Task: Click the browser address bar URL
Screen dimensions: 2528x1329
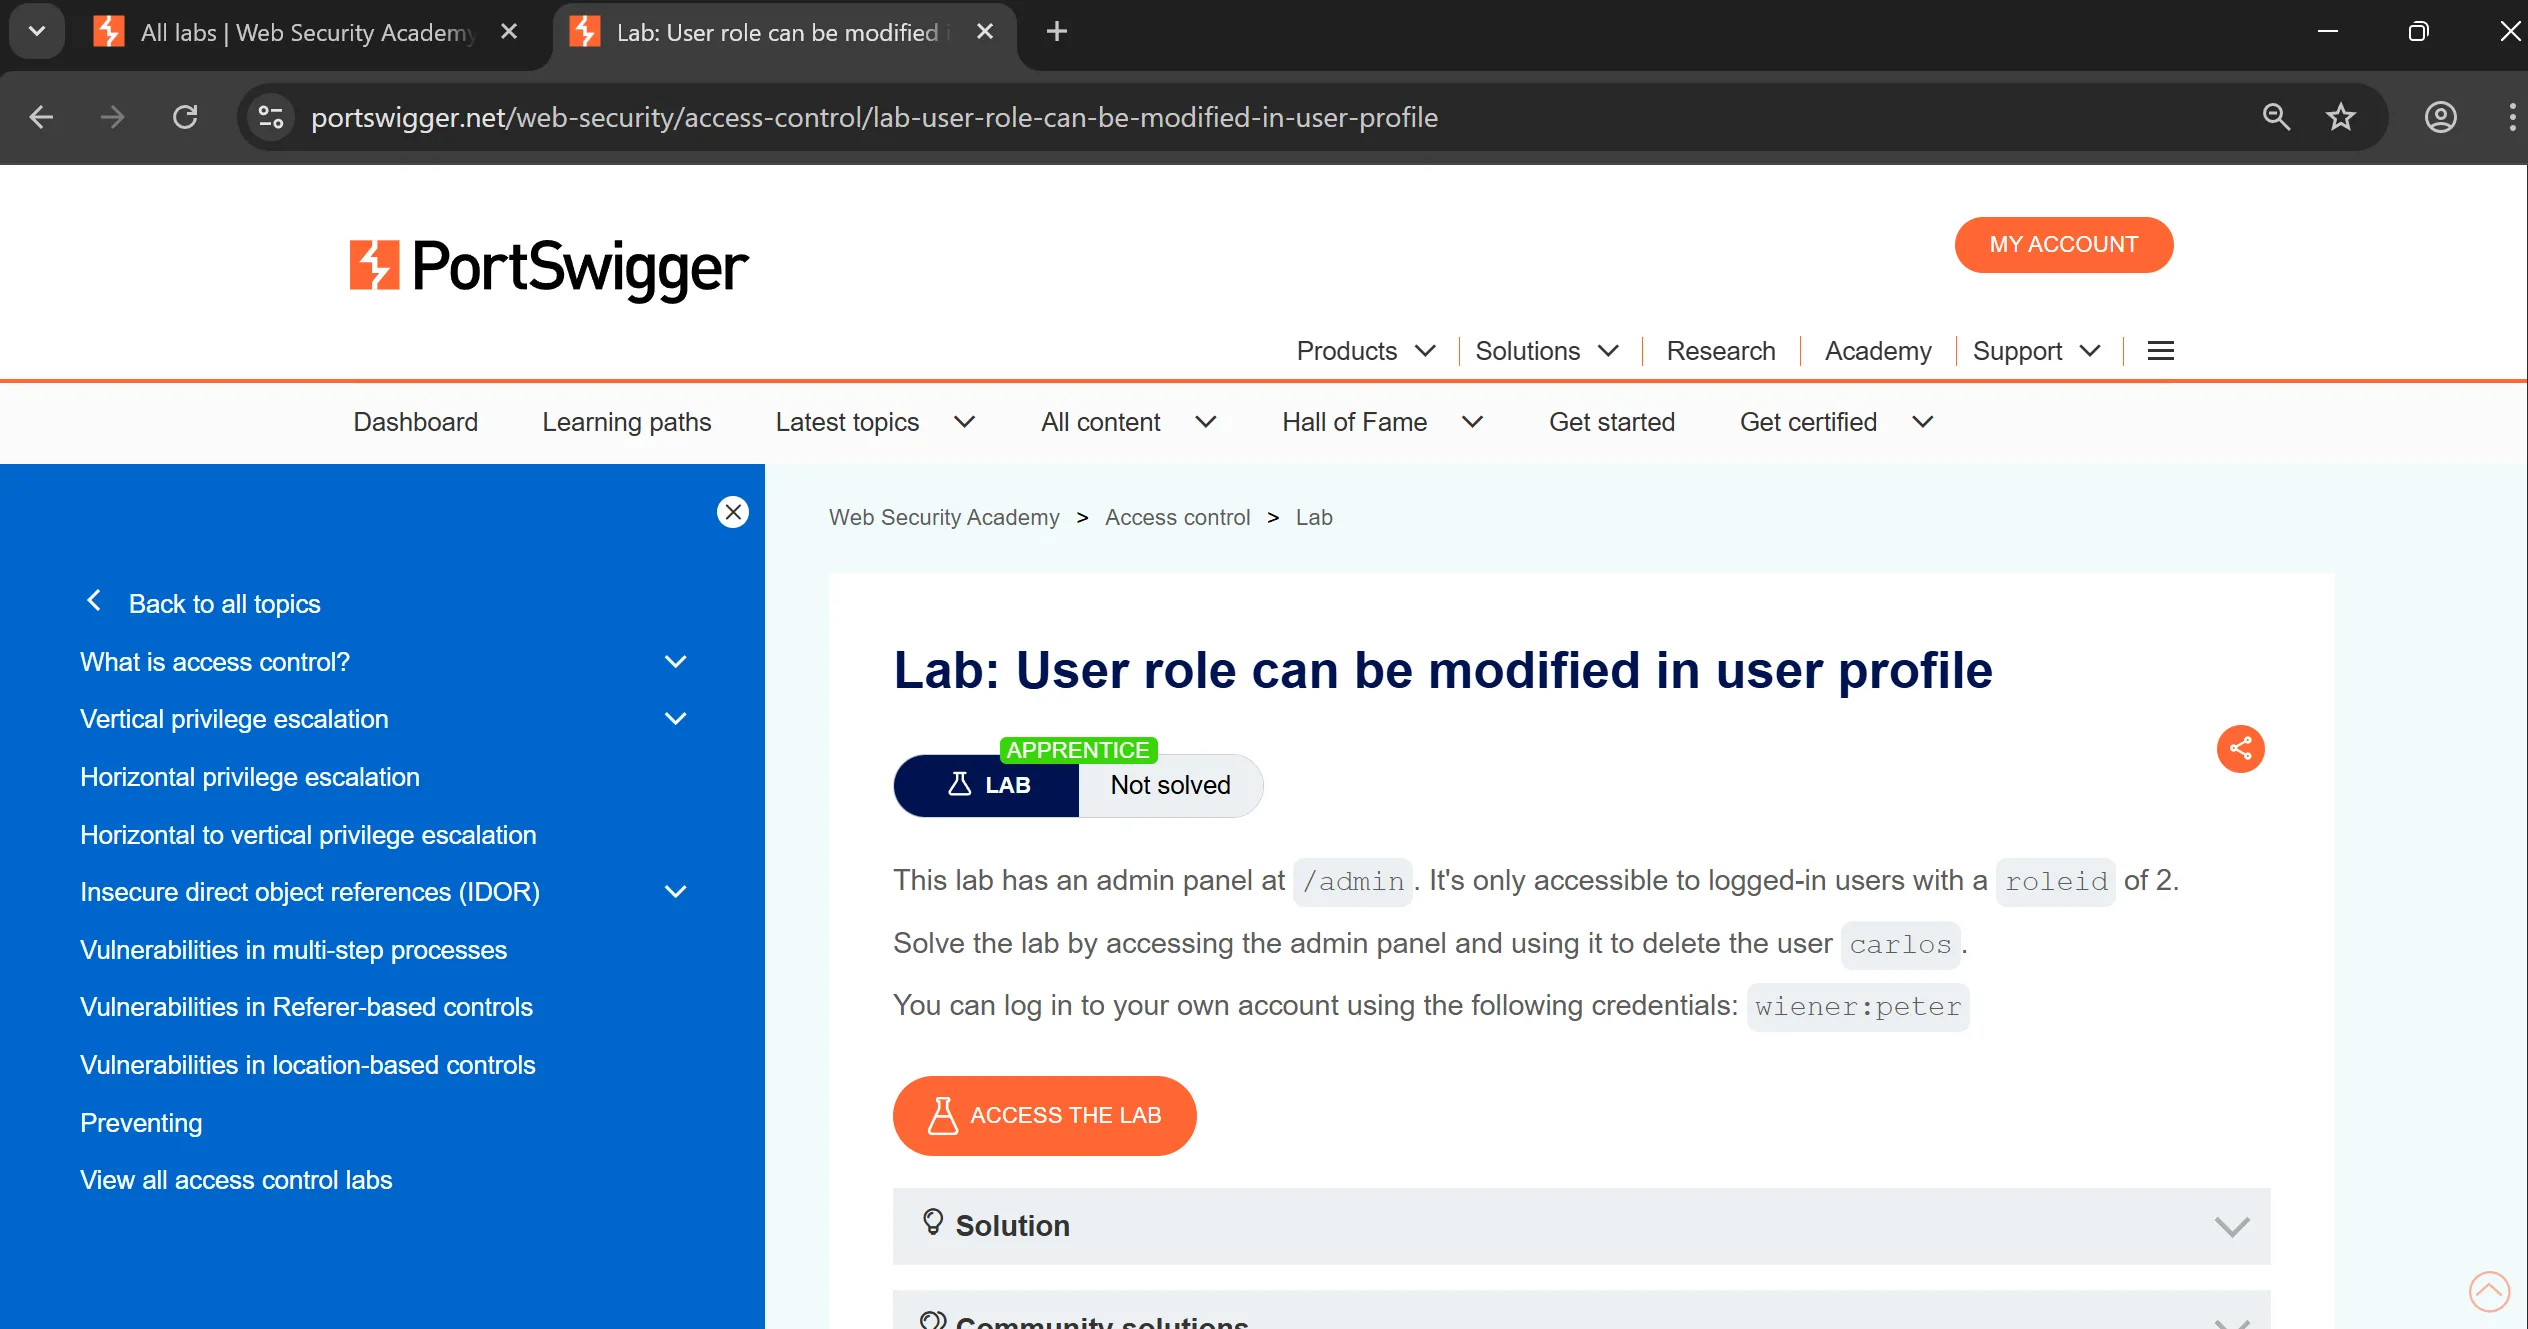Action: (x=873, y=117)
